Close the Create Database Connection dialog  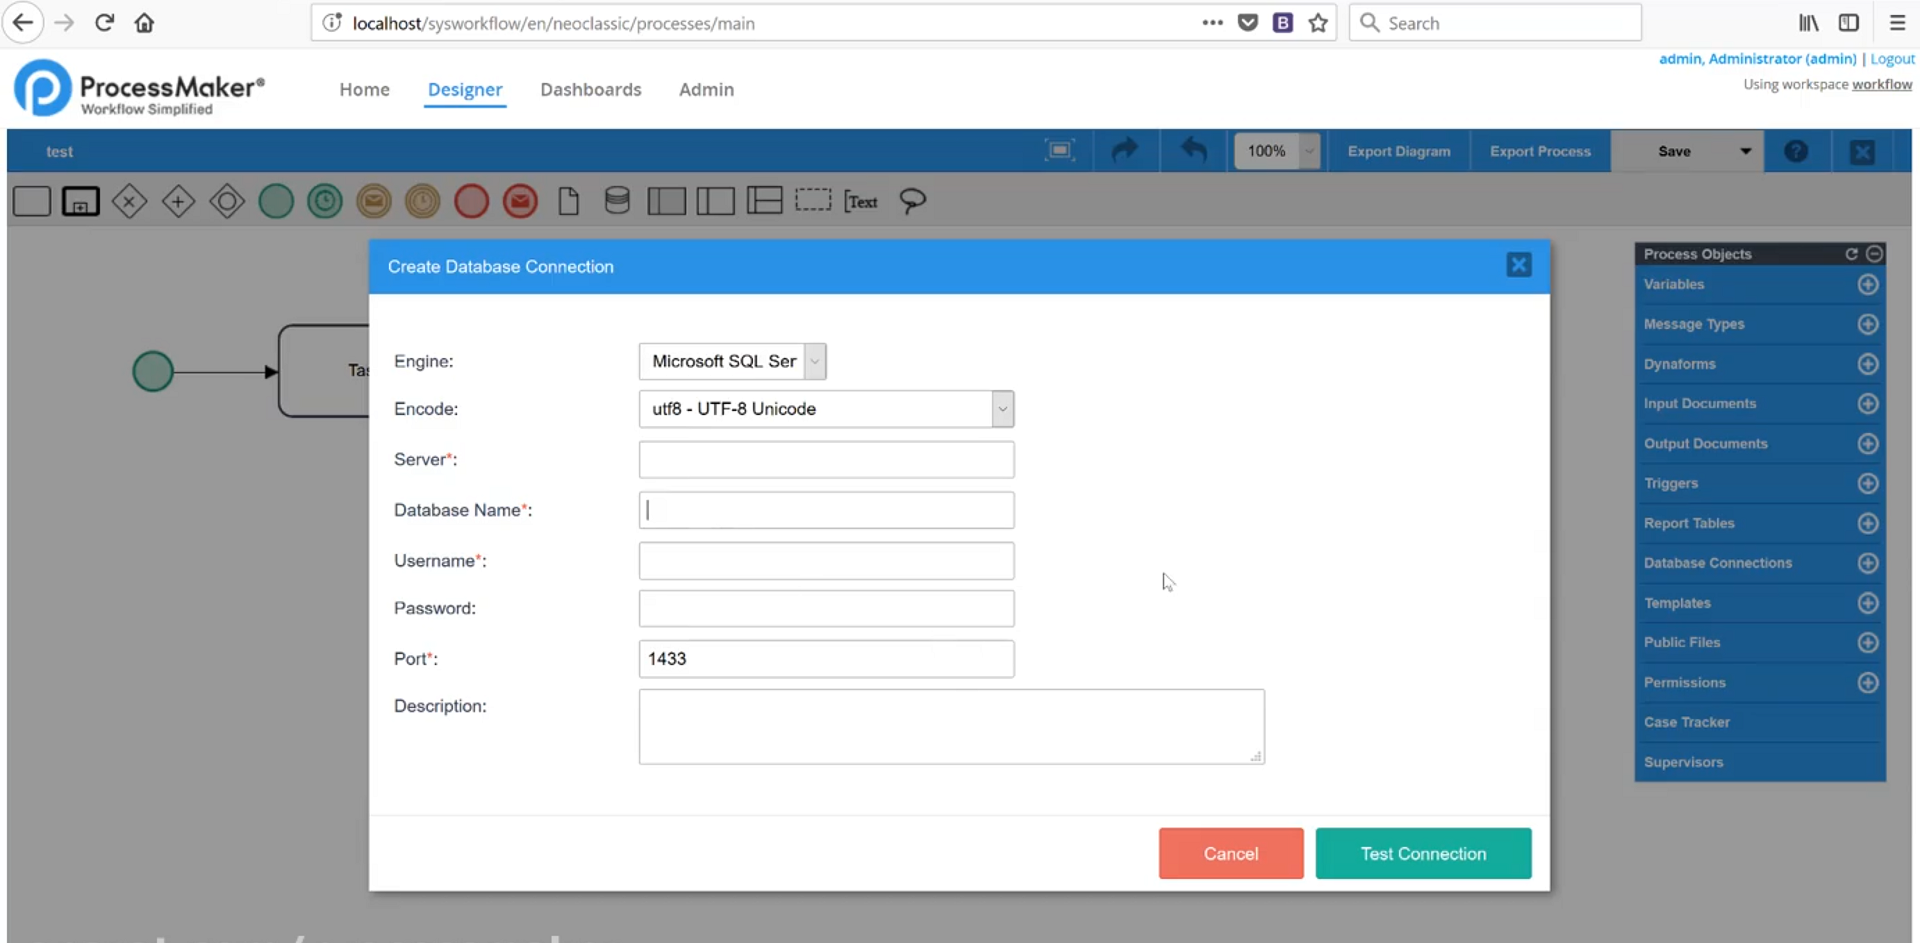tap(1518, 265)
